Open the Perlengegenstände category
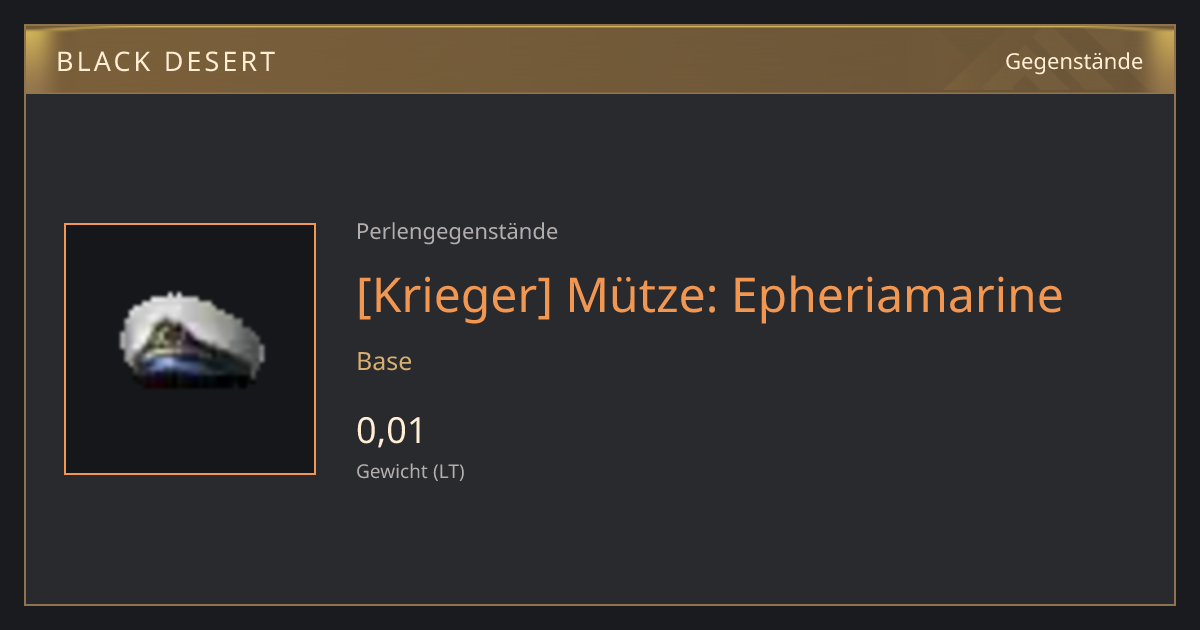The width and height of the screenshot is (1200, 630). [x=457, y=232]
